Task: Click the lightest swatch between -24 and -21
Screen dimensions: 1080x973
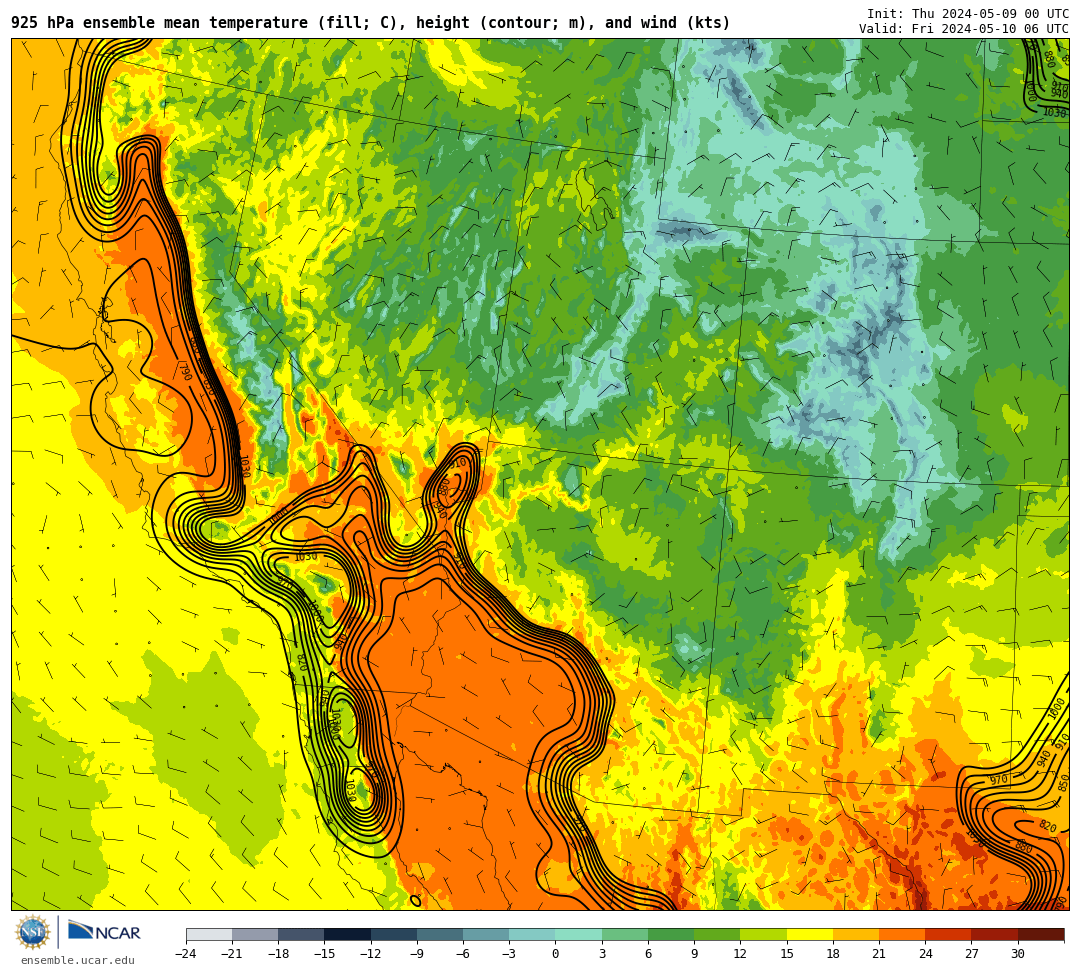Action: pos(209,934)
